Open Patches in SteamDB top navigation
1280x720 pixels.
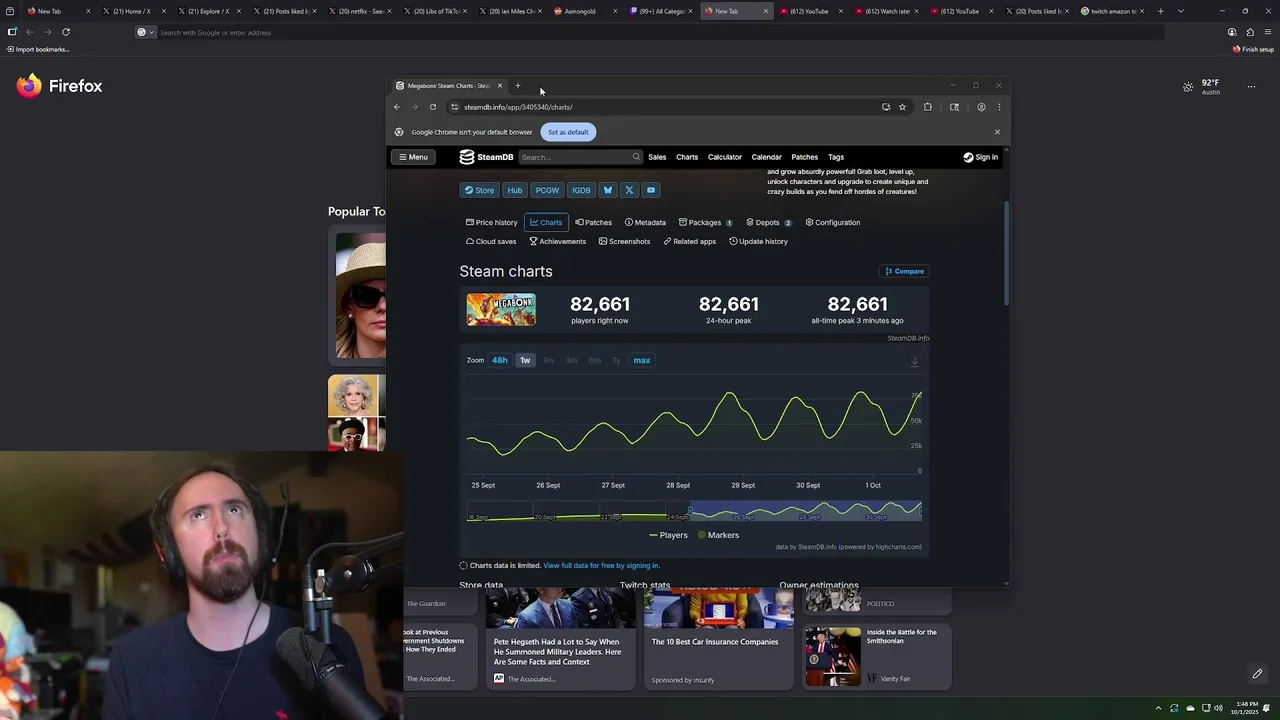(804, 157)
